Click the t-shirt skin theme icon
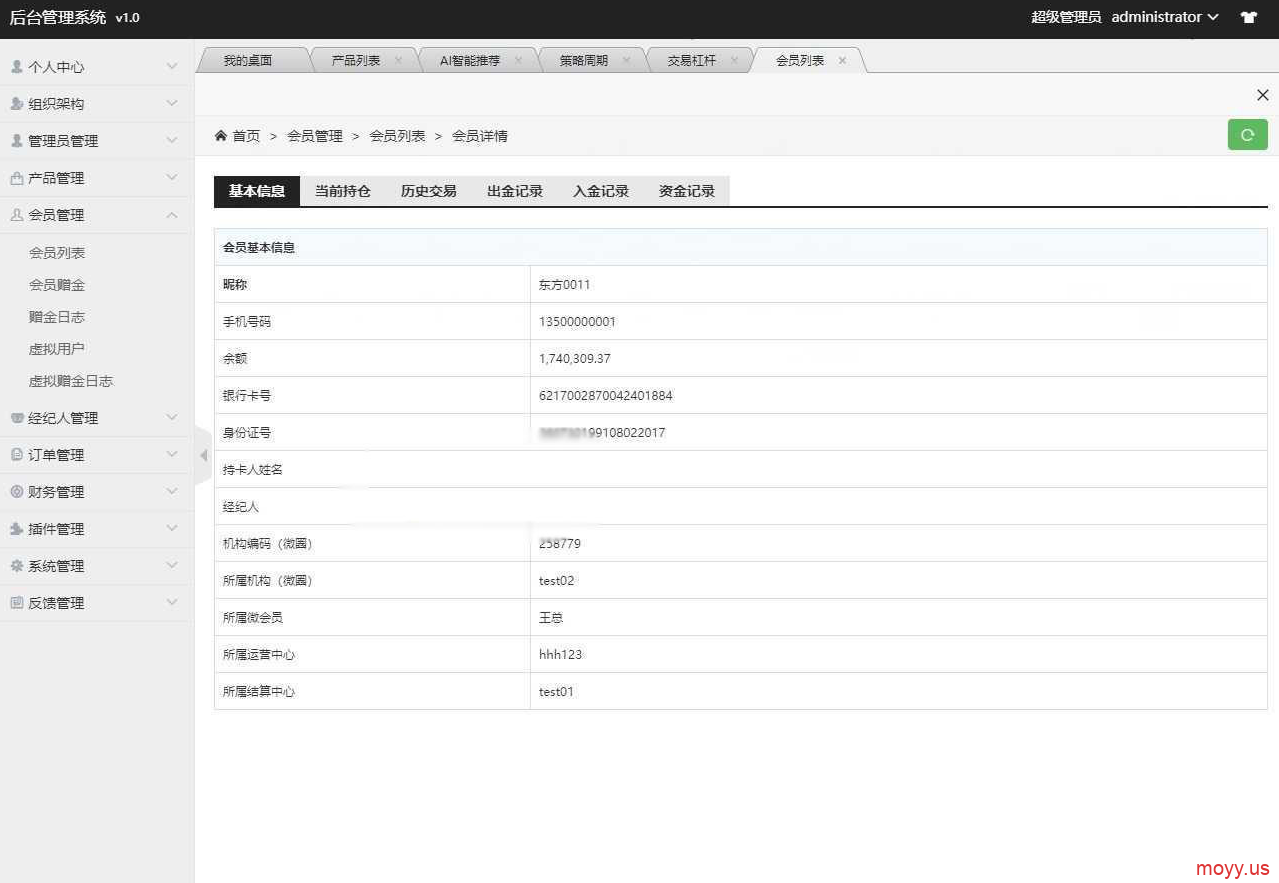 [1248, 17]
